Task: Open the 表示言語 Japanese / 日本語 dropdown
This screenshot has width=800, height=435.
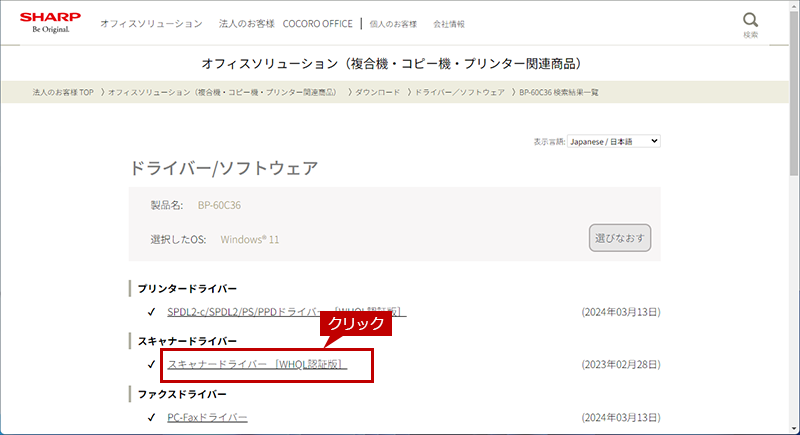Action: point(614,141)
